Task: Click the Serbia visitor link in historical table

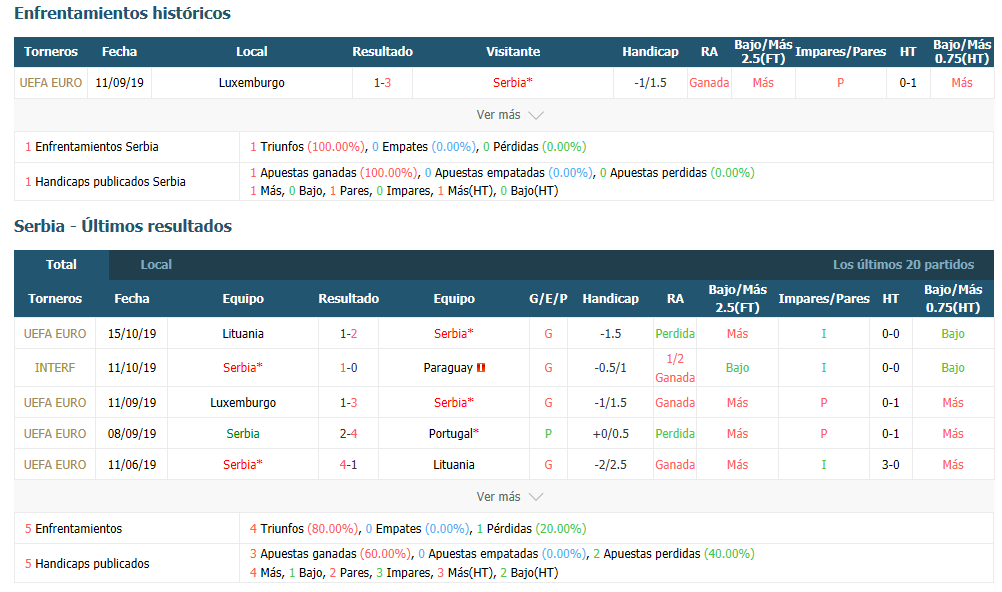Action: [x=513, y=82]
